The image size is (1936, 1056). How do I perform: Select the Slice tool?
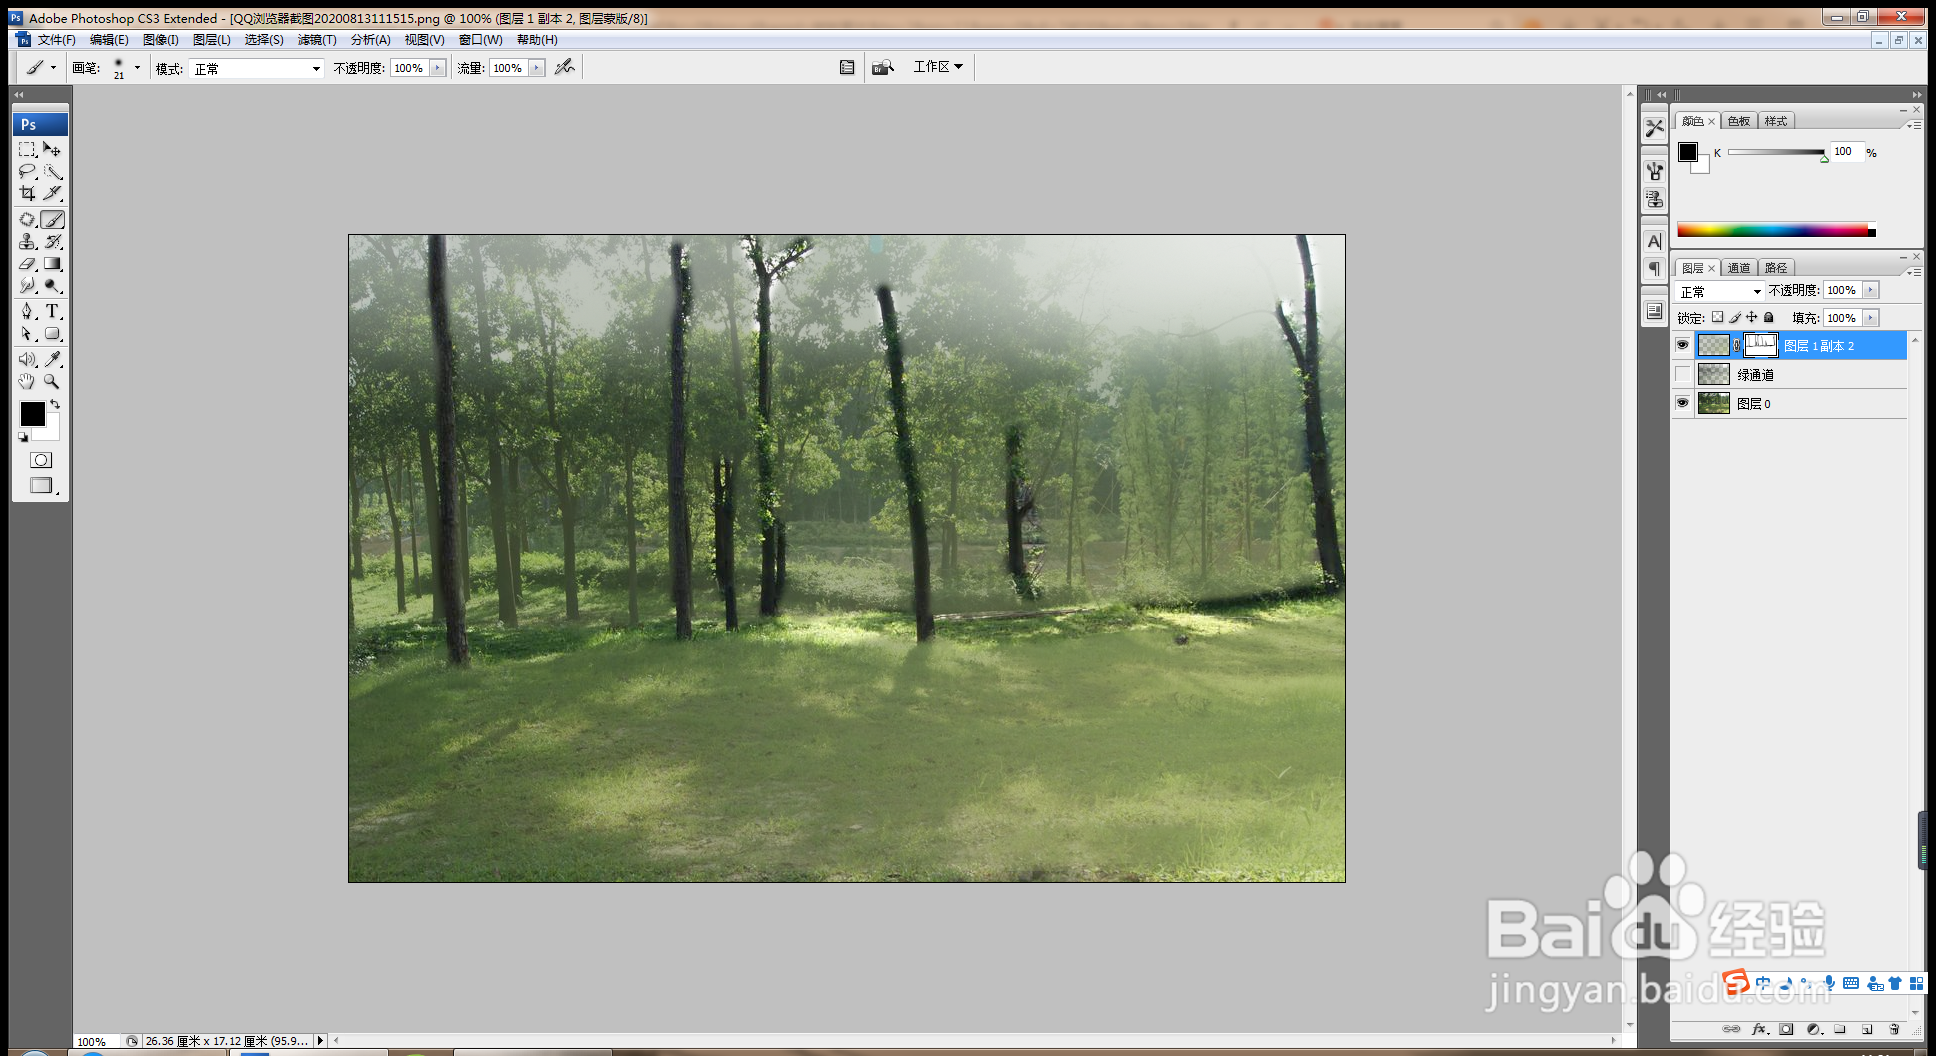[x=53, y=193]
